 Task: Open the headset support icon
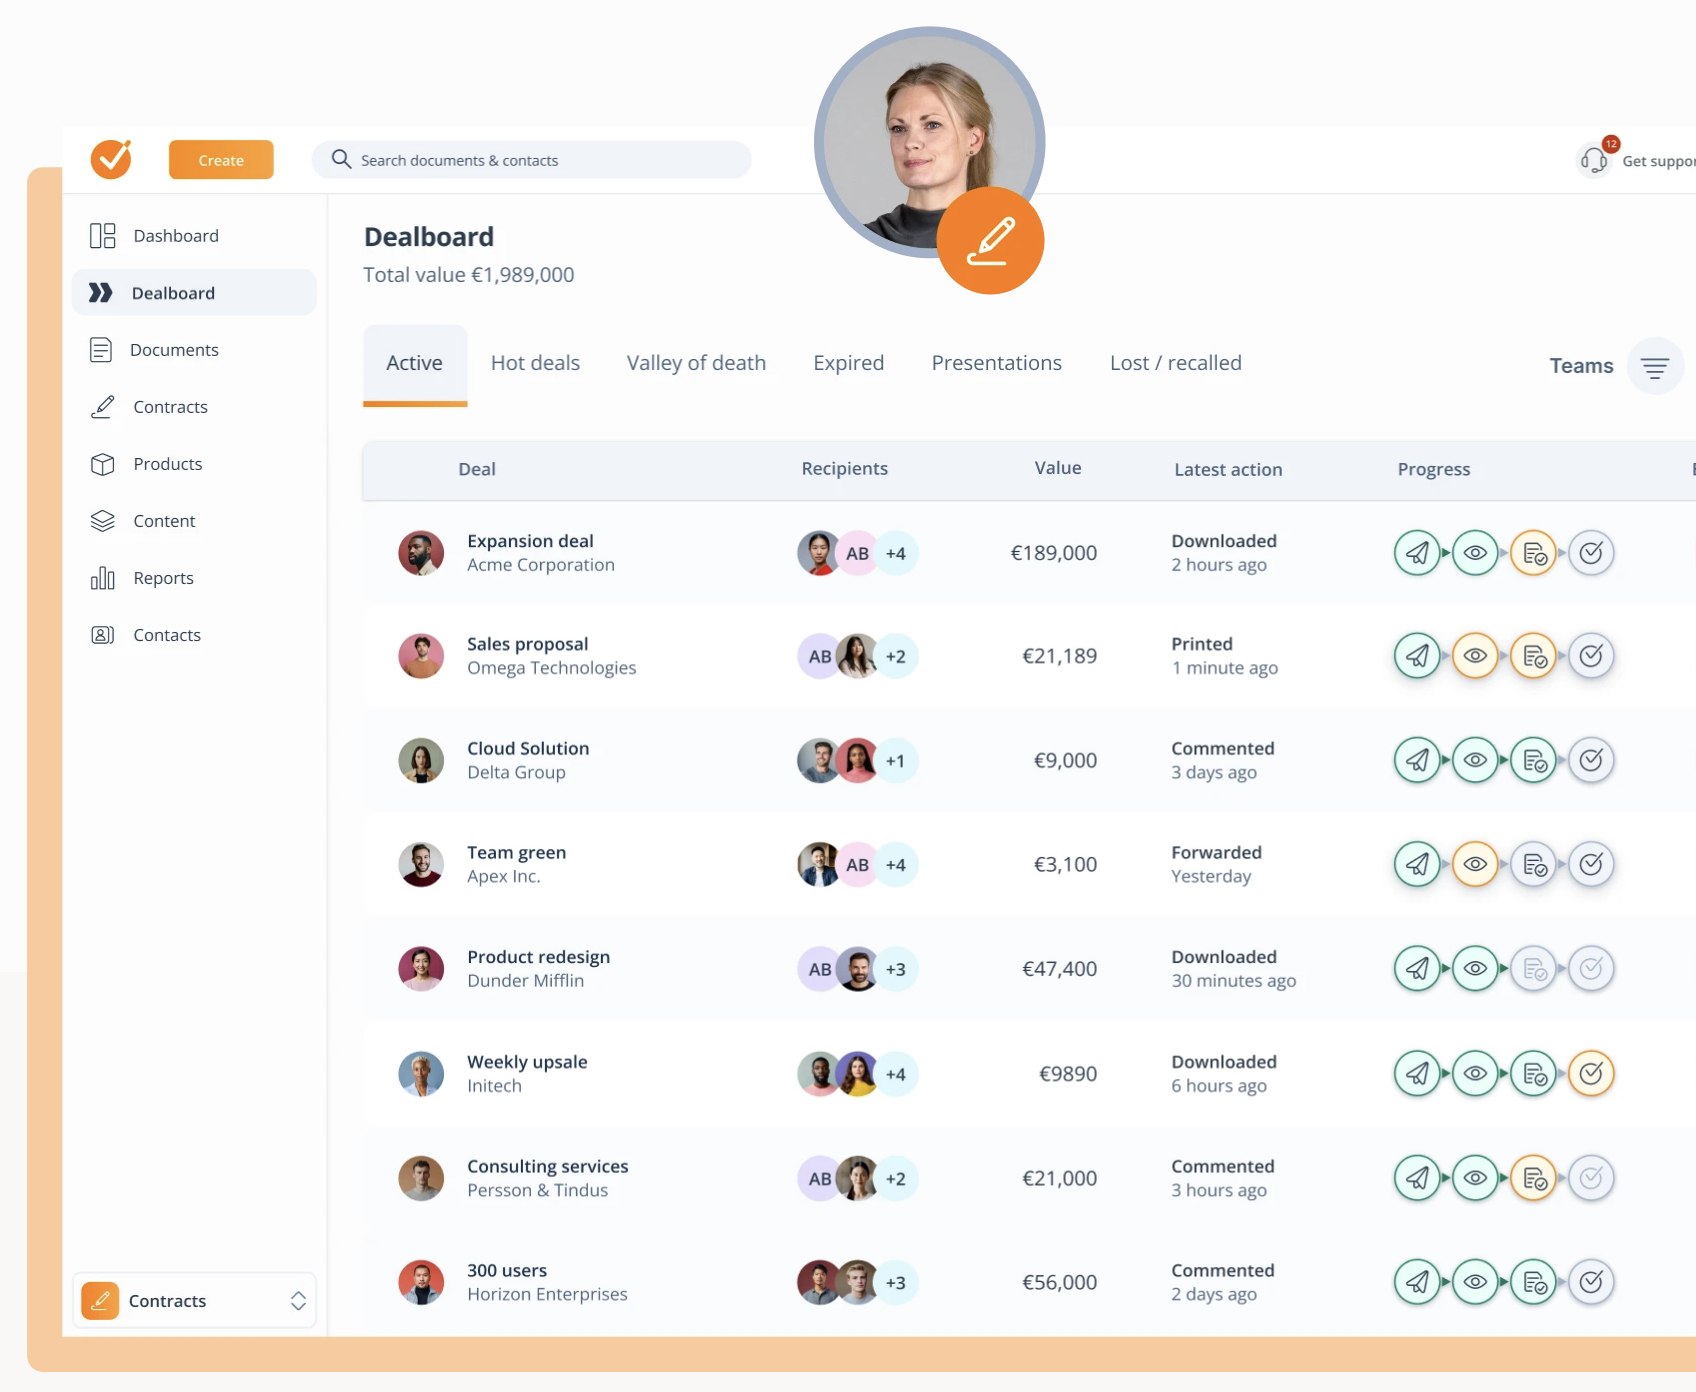(x=1594, y=160)
